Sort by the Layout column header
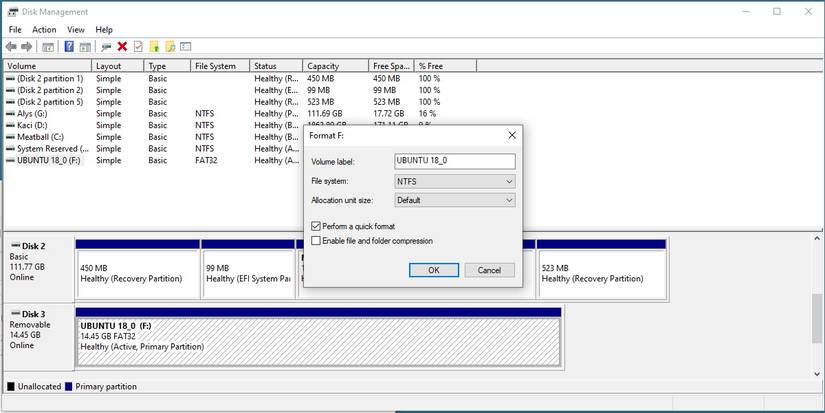Image resolution: width=825 pixels, height=413 pixels. (118, 66)
